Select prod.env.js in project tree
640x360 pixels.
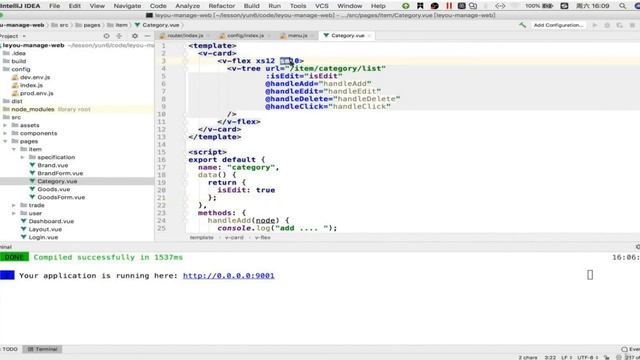click(37, 93)
